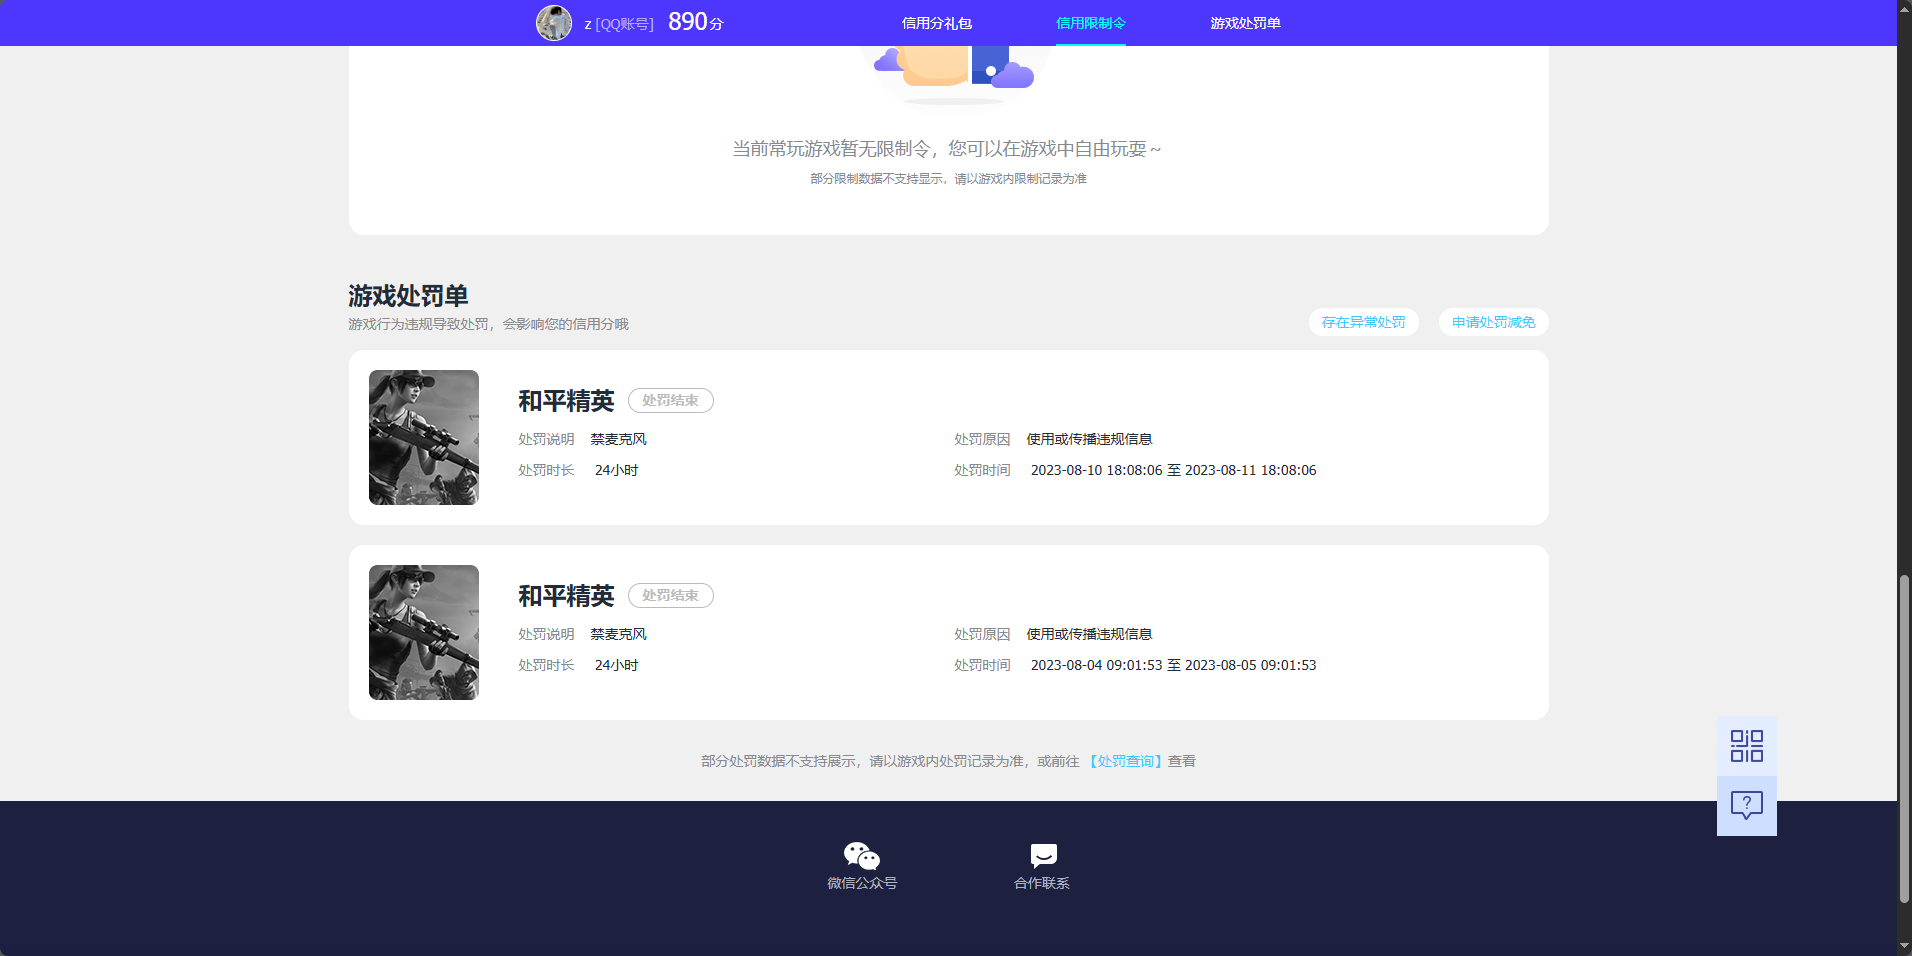
Task: Click 禁麦克风 in the 2023-08-10 record
Action: [x=618, y=439]
